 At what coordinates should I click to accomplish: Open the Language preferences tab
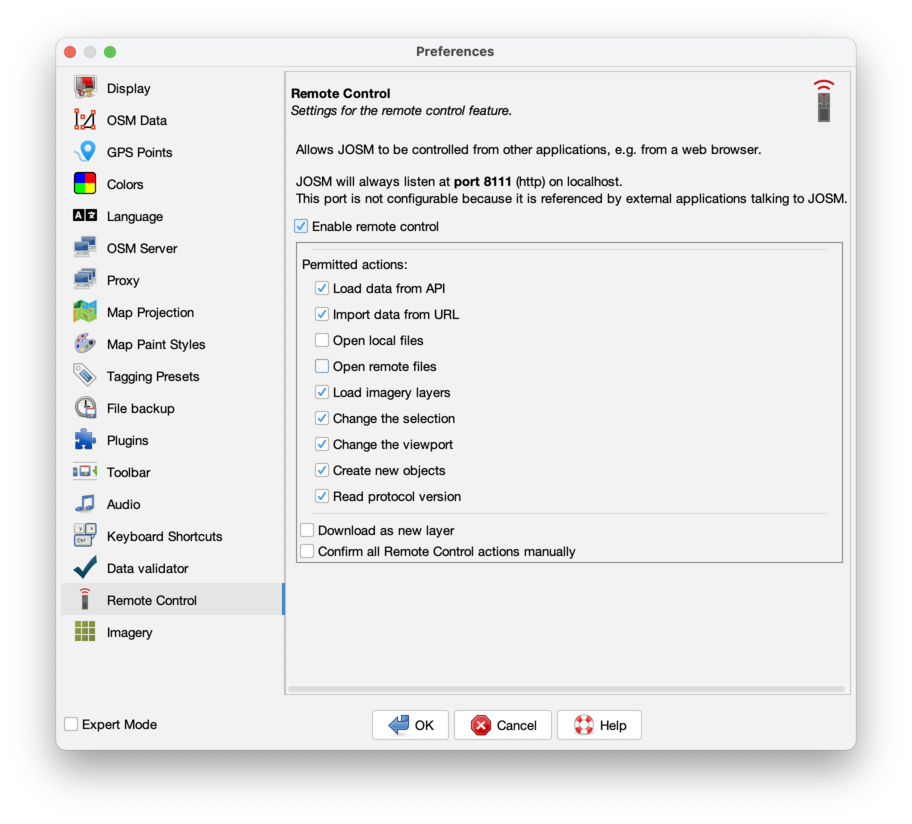point(172,216)
